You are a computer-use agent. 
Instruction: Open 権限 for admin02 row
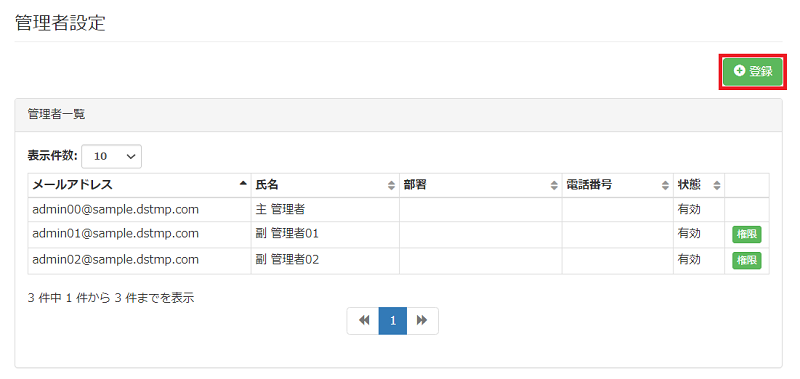pos(746,261)
